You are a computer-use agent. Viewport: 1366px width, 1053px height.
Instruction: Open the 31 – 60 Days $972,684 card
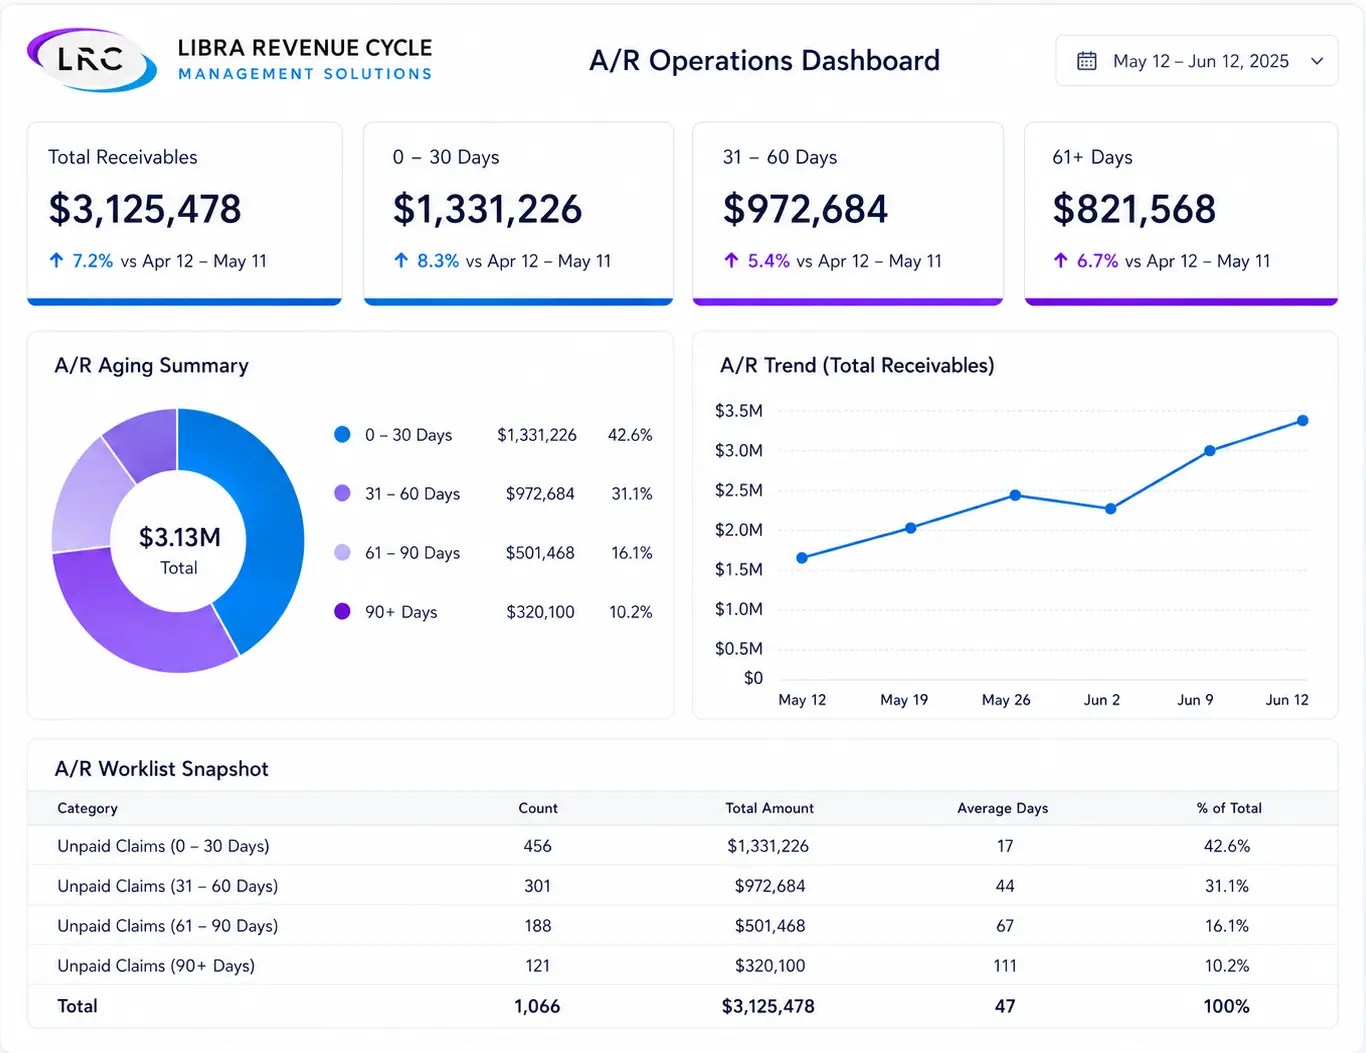848,213
